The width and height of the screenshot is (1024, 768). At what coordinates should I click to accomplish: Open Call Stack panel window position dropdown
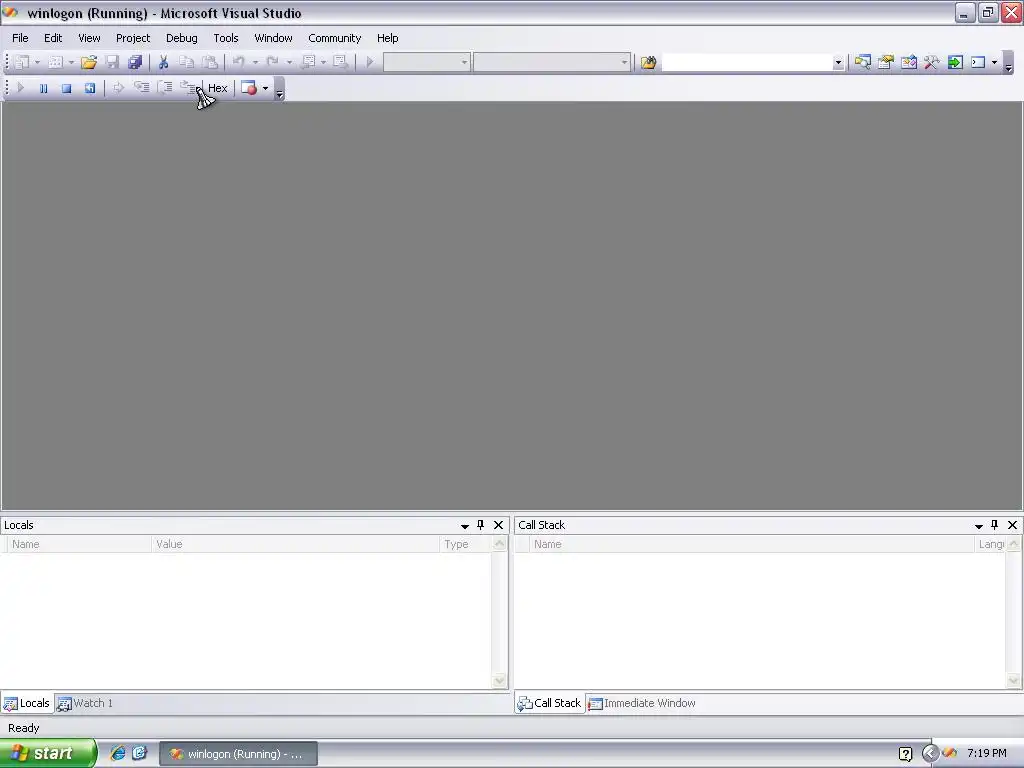click(x=979, y=526)
